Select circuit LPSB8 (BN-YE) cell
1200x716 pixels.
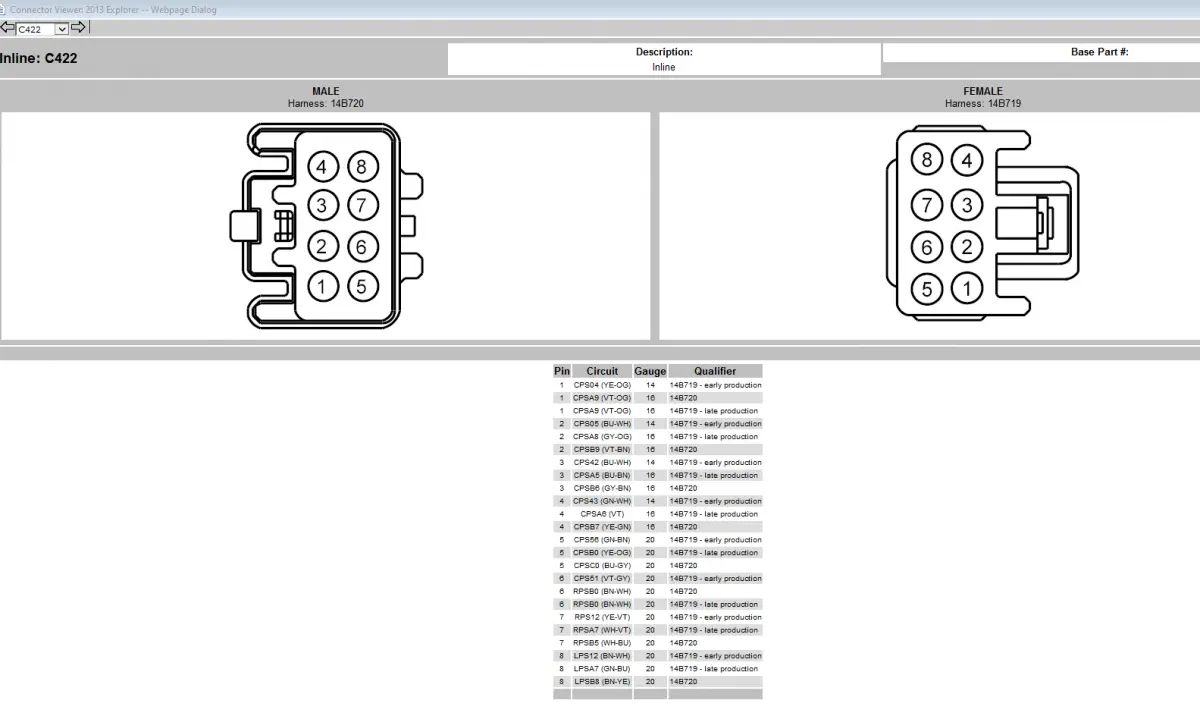click(602, 681)
